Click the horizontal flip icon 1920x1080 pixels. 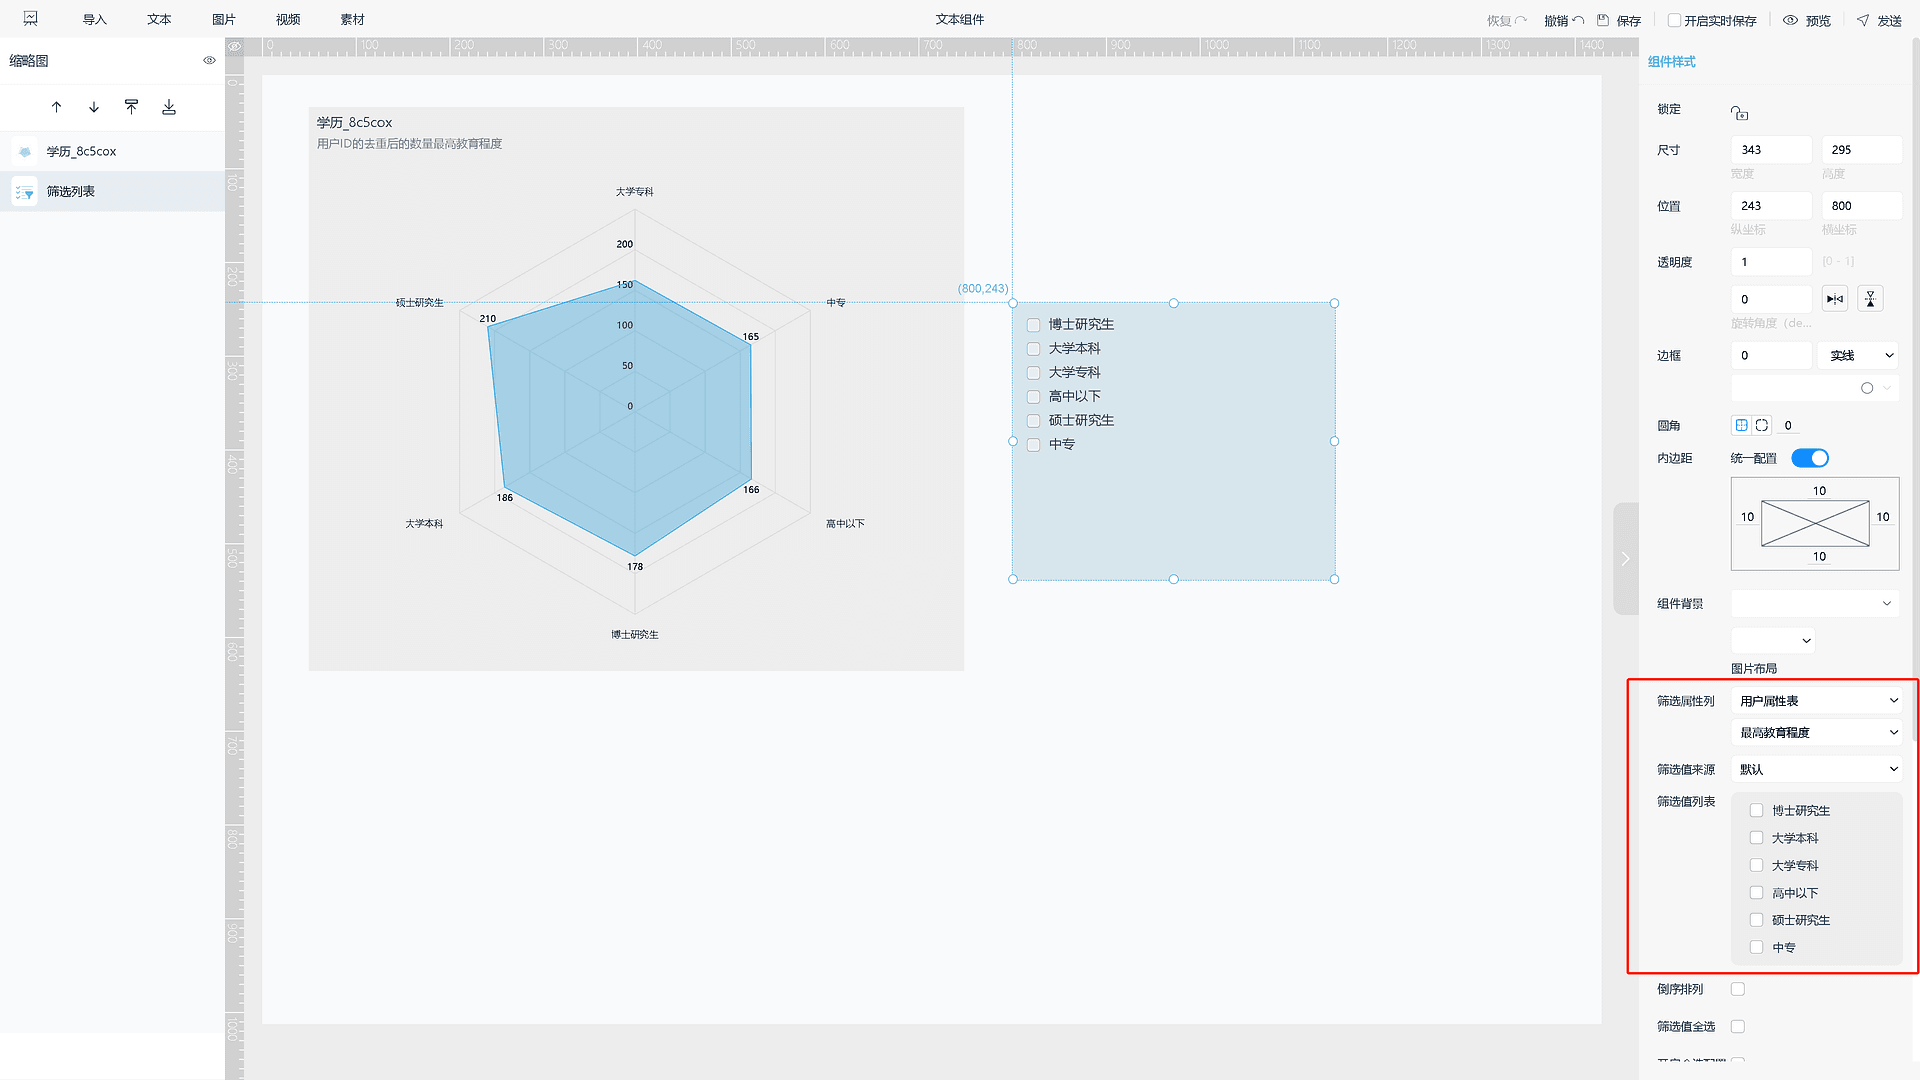1835,299
